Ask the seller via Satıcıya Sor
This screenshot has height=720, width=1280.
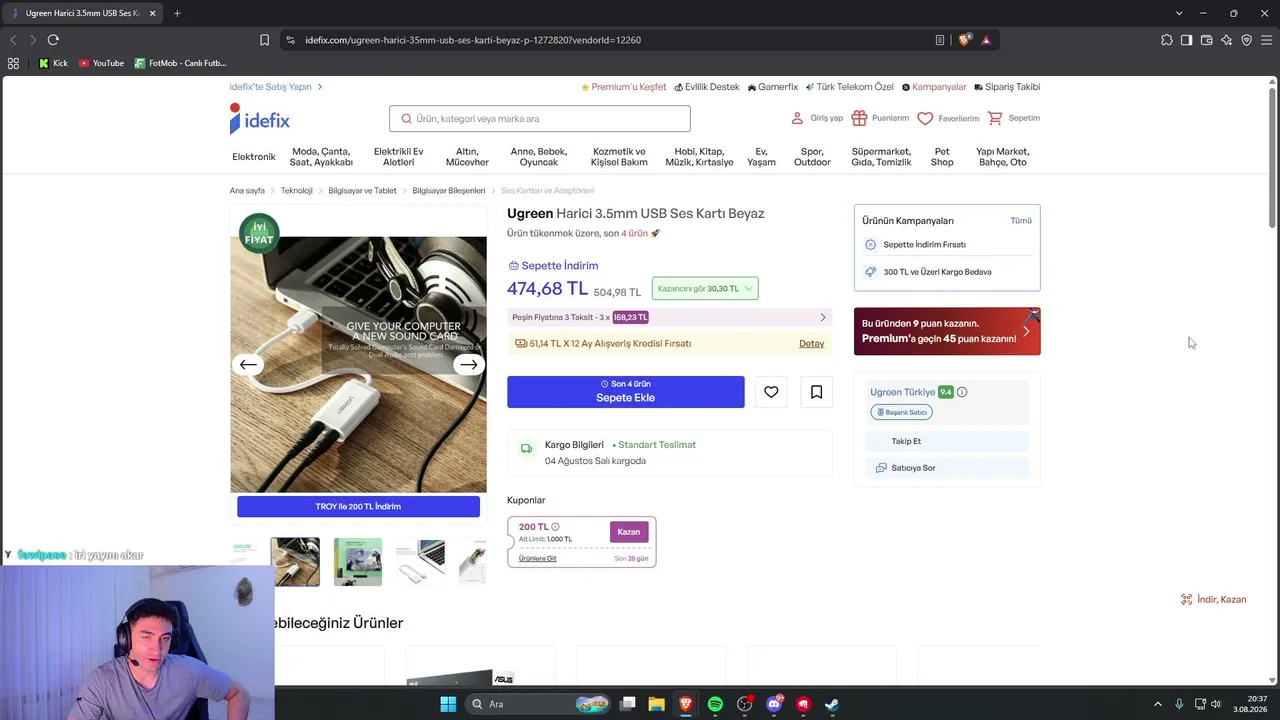click(x=946, y=468)
